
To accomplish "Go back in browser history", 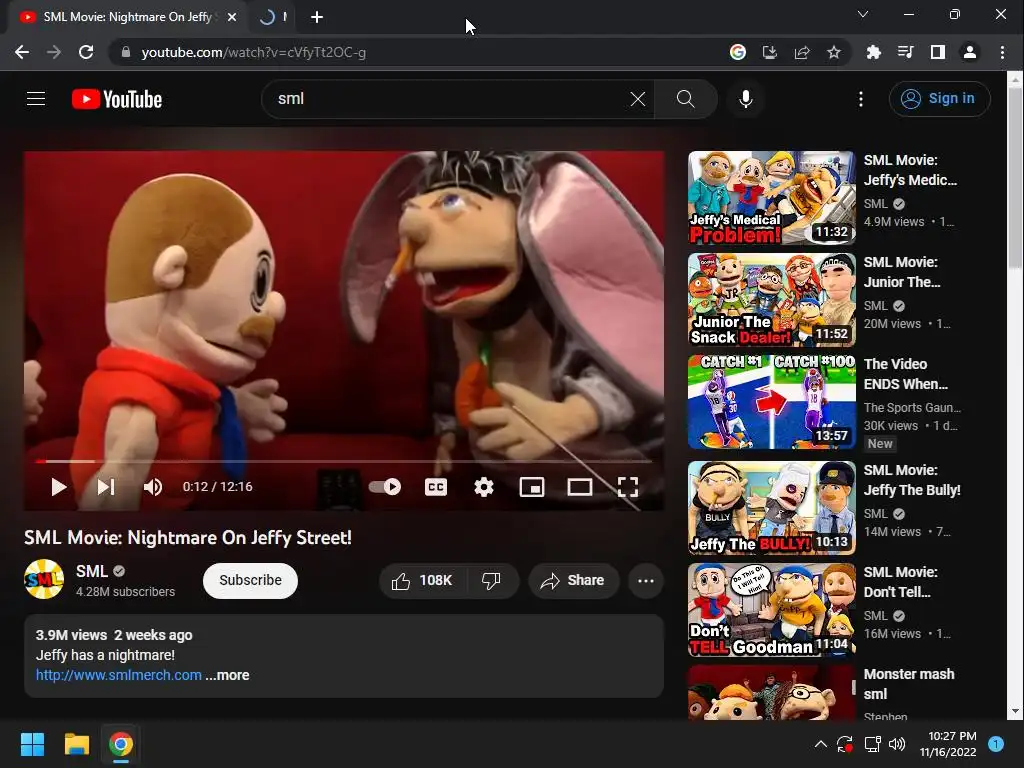I will pos(22,52).
